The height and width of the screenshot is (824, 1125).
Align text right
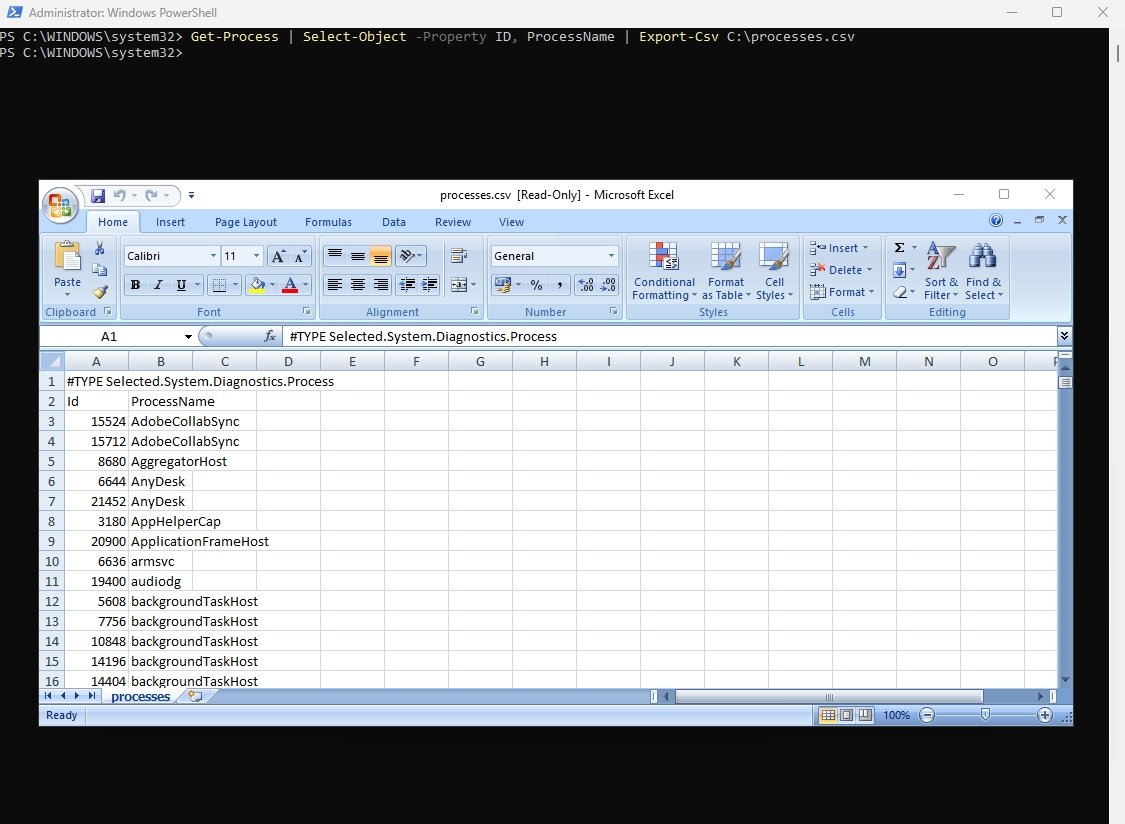coord(380,285)
